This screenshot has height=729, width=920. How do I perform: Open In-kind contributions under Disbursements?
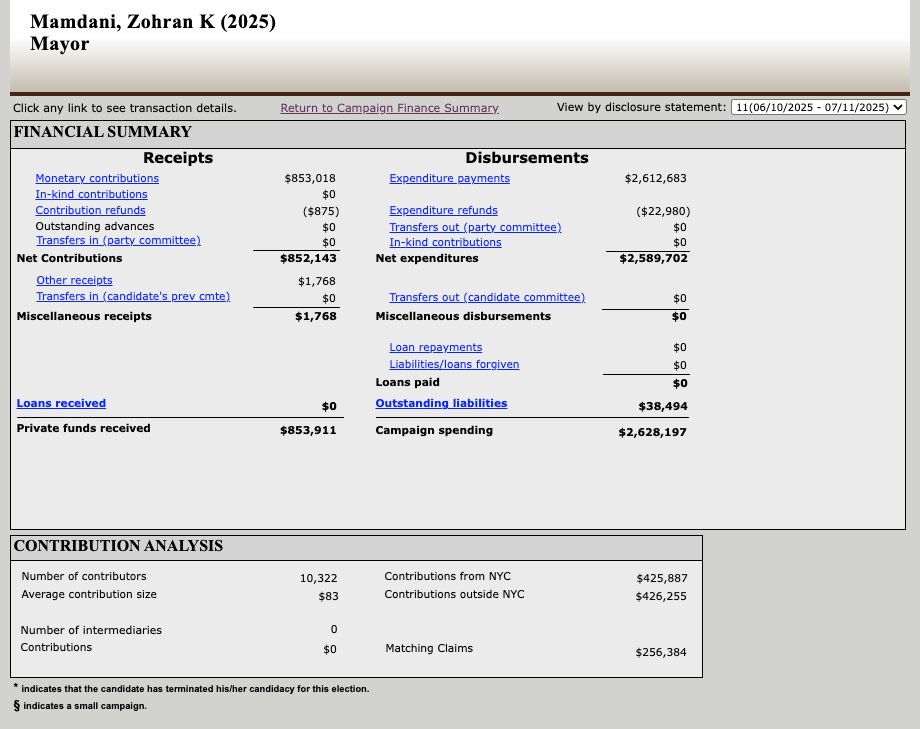445,242
